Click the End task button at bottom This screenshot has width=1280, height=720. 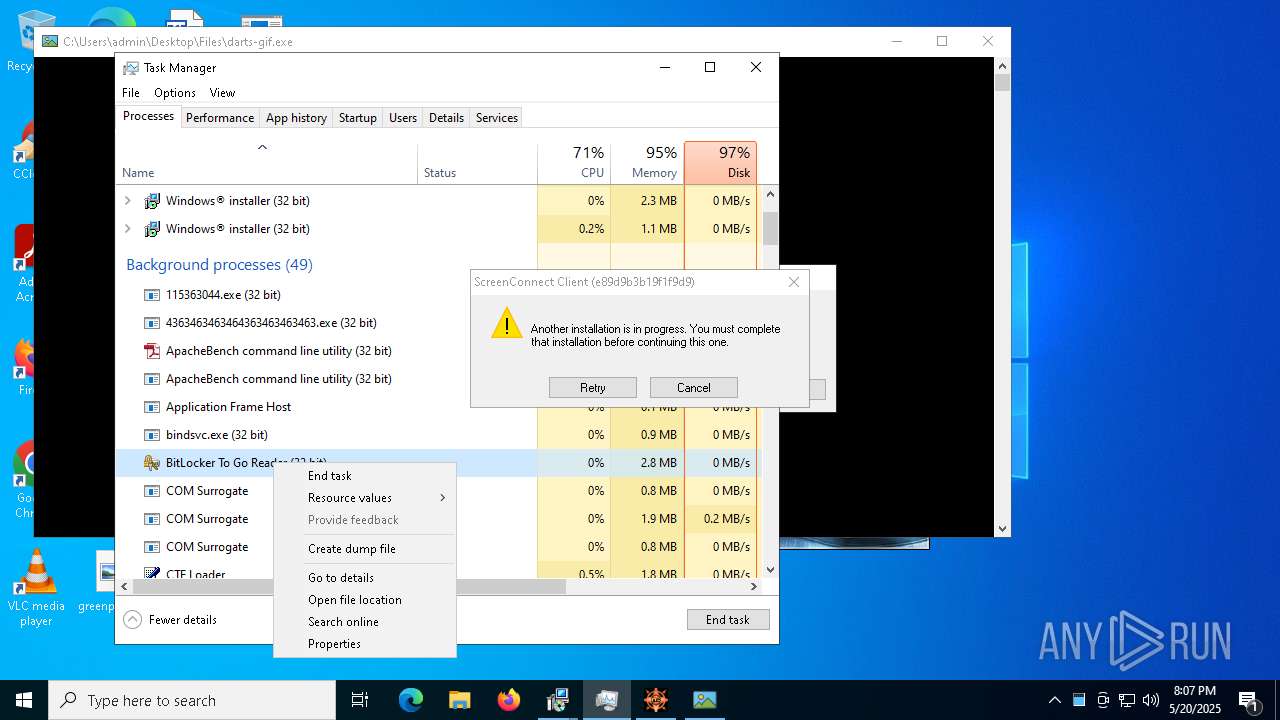coord(728,620)
